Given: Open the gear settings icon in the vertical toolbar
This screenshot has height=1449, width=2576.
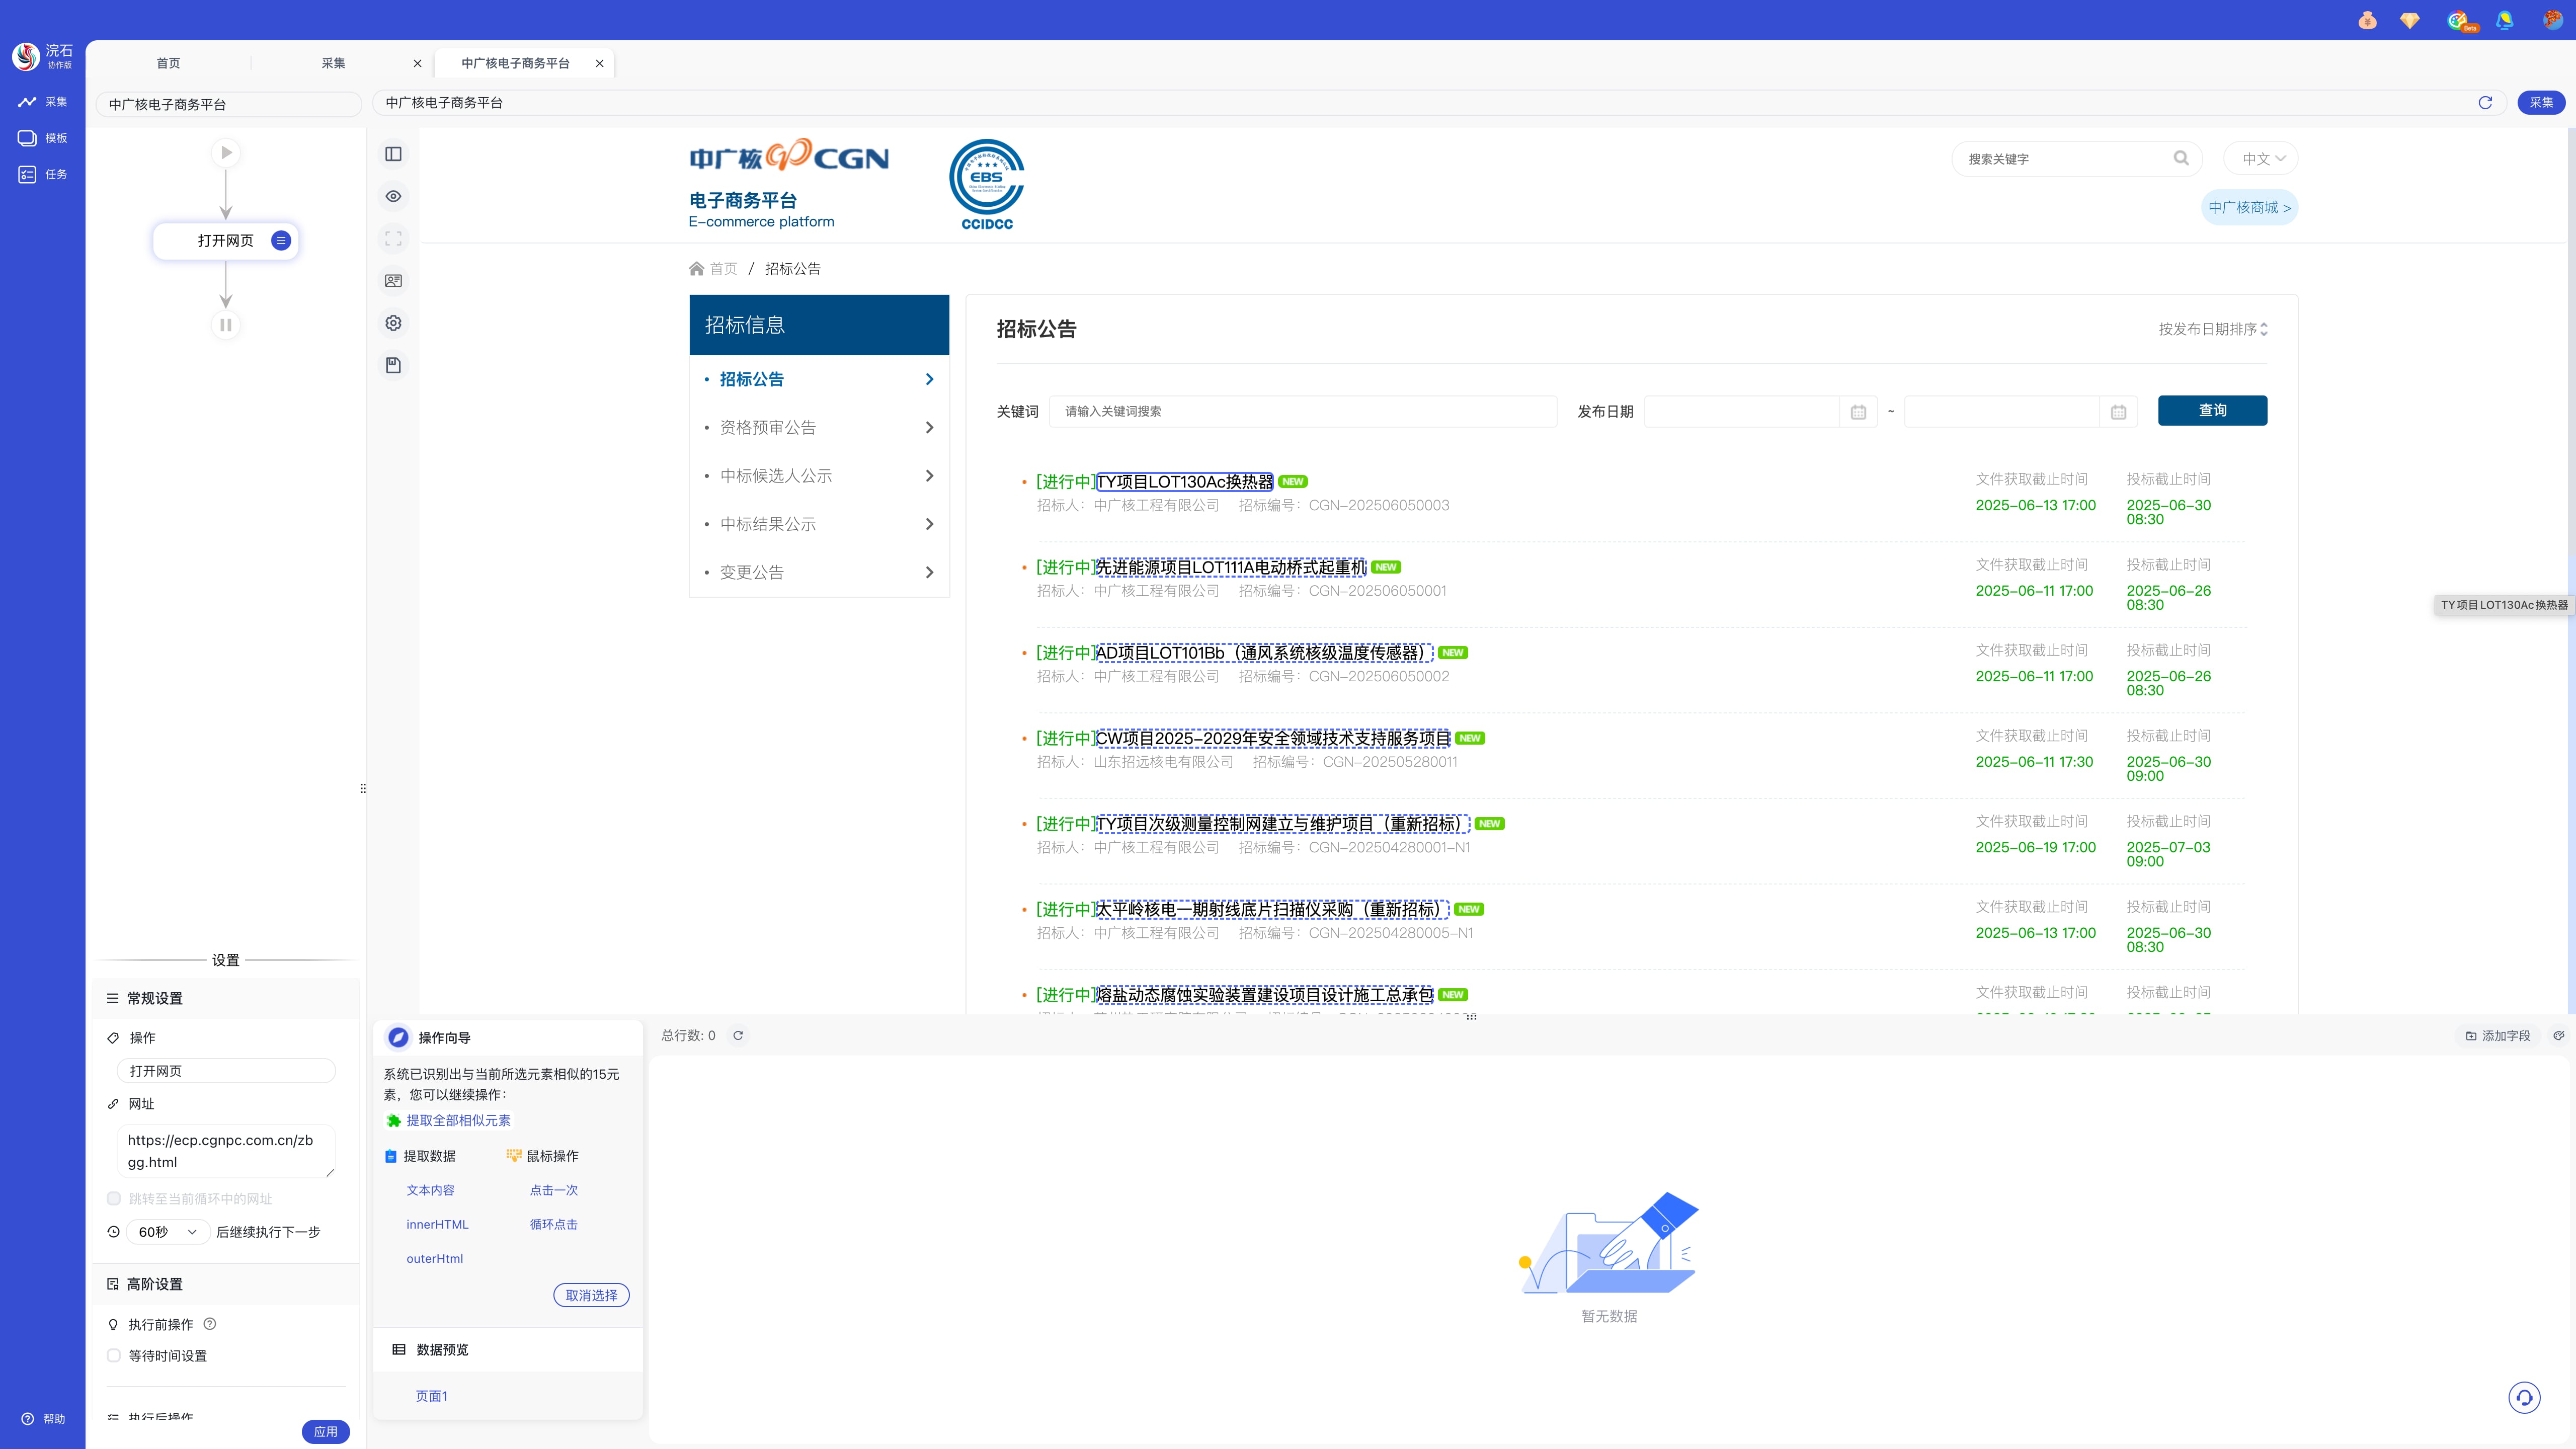Looking at the screenshot, I should [x=393, y=323].
